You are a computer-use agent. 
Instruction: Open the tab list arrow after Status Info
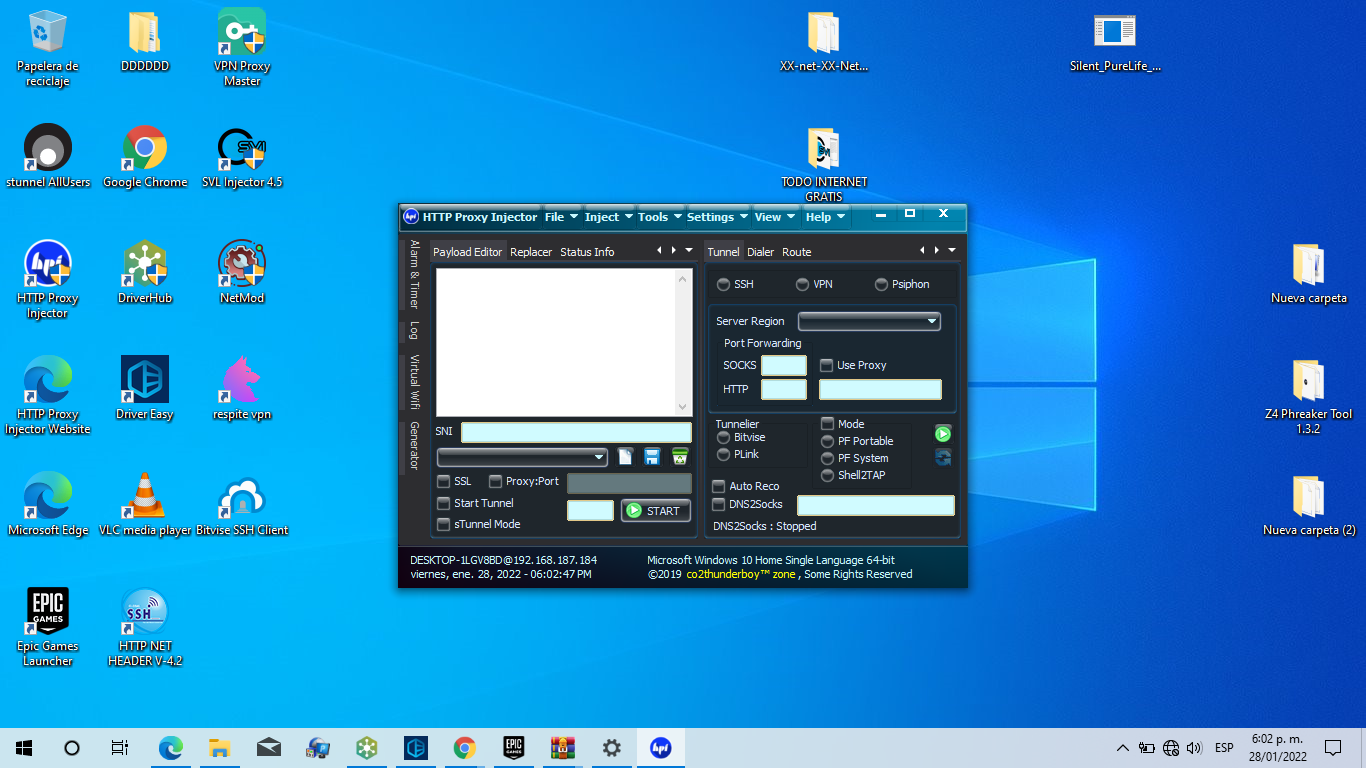[x=688, y=250]
